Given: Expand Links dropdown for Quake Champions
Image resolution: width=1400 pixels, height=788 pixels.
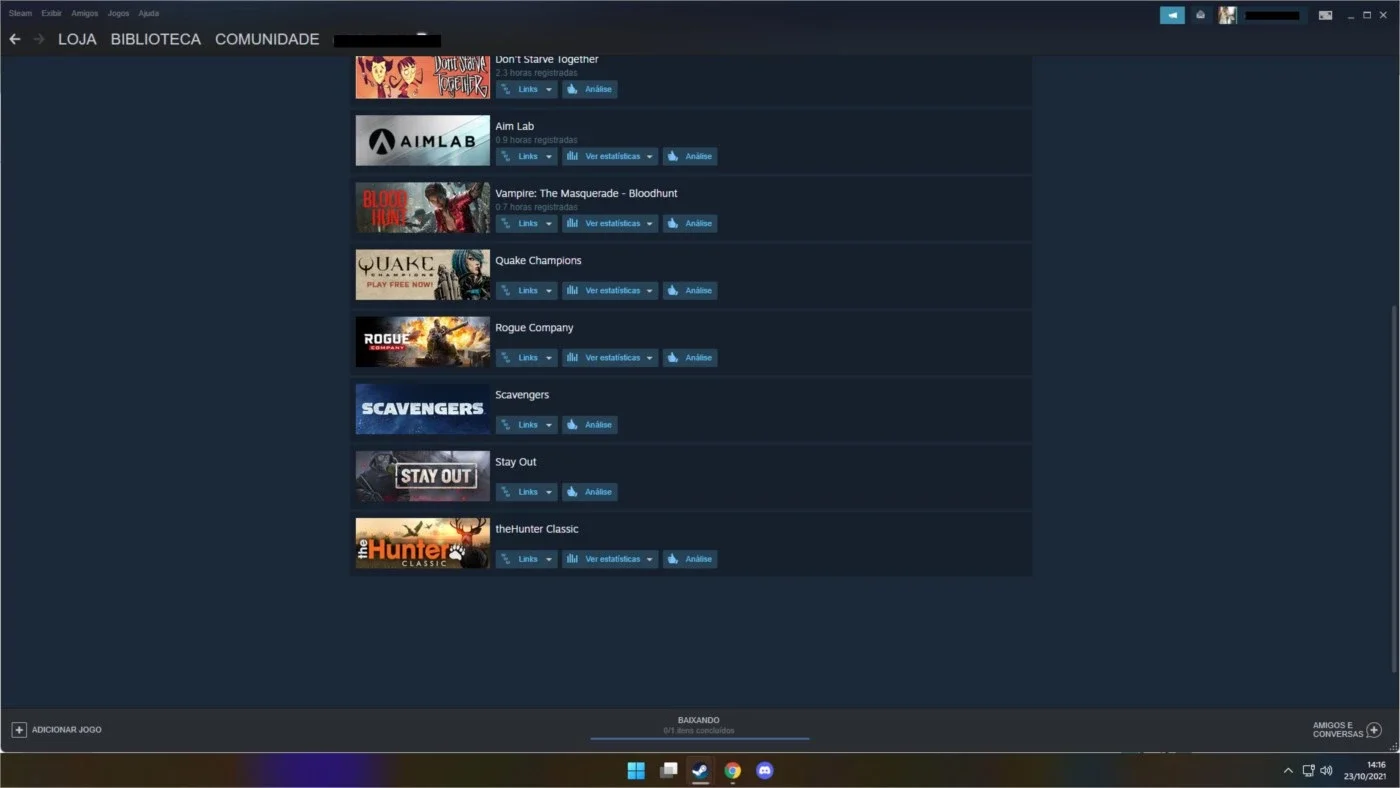Looking at the screenshot, I should point(526,290).
